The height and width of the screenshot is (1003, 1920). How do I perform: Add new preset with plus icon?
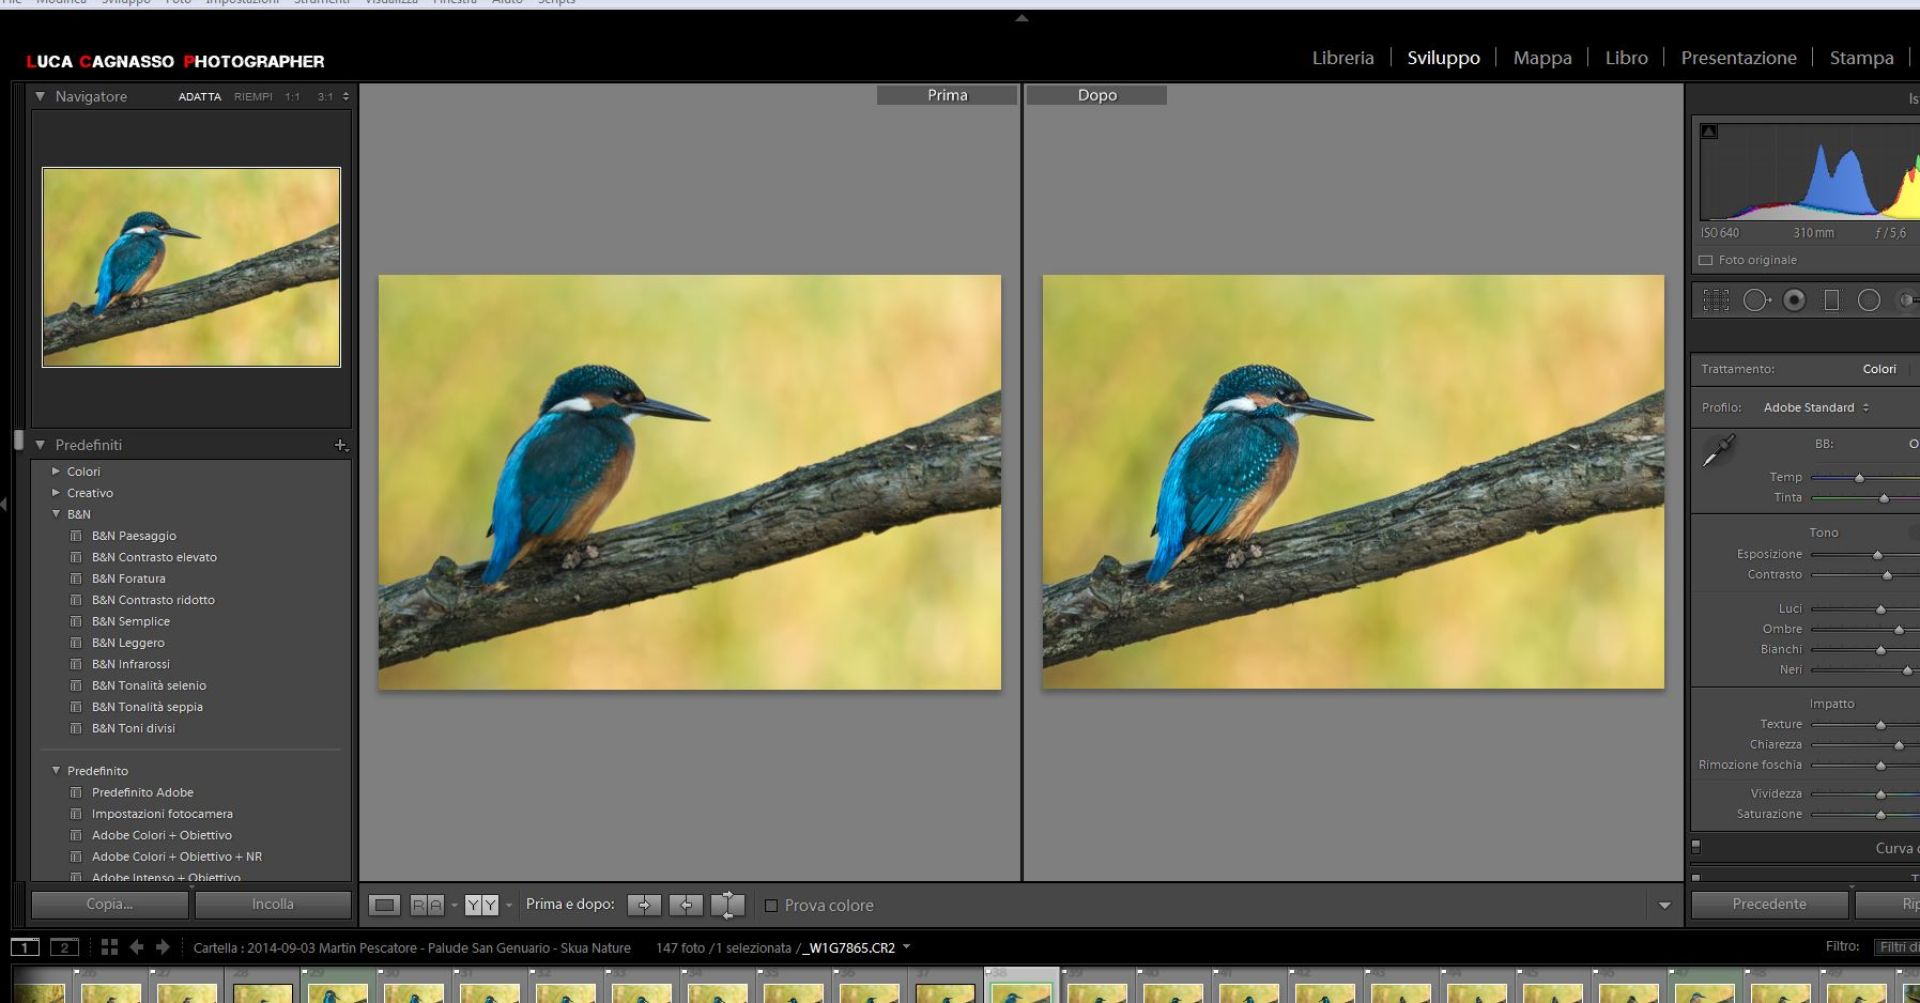click(341, 445)
